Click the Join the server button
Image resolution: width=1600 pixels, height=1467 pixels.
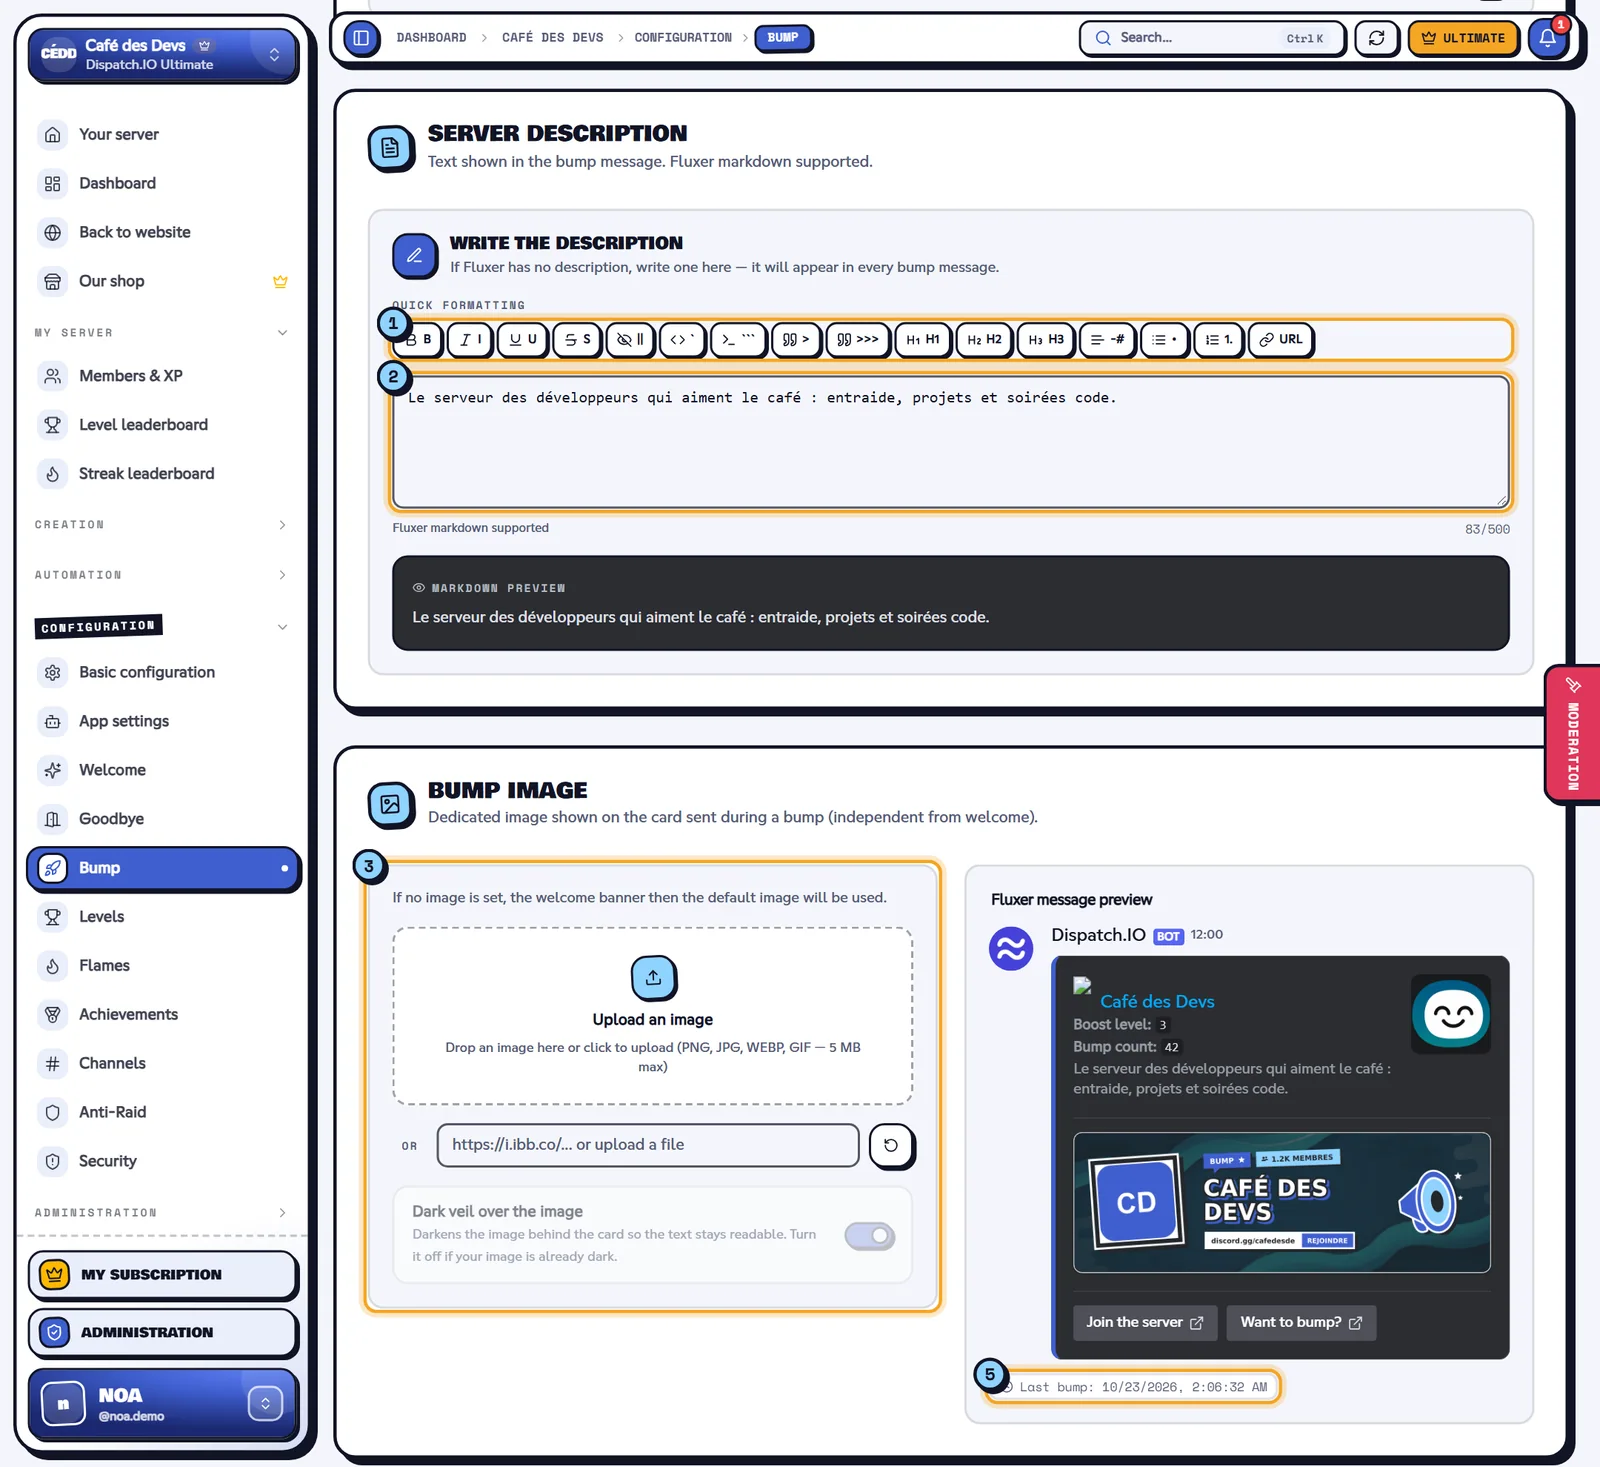1145,1323
